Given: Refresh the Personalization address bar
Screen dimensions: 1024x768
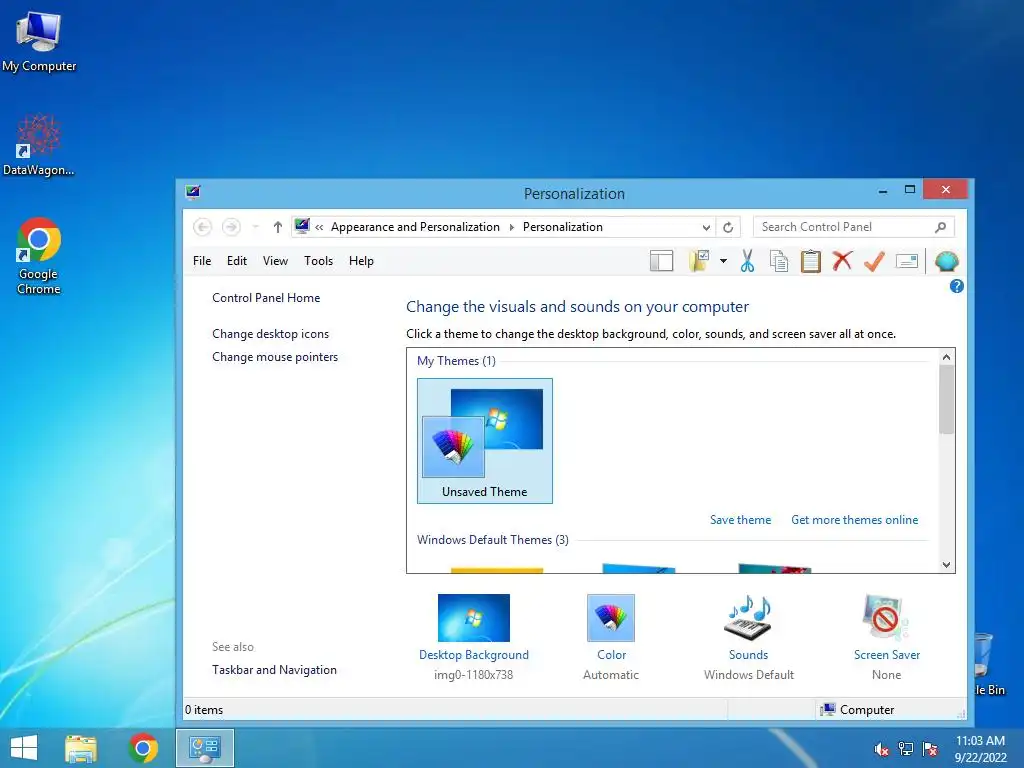Looking at the screenshot, I should (x=728, y=227).
